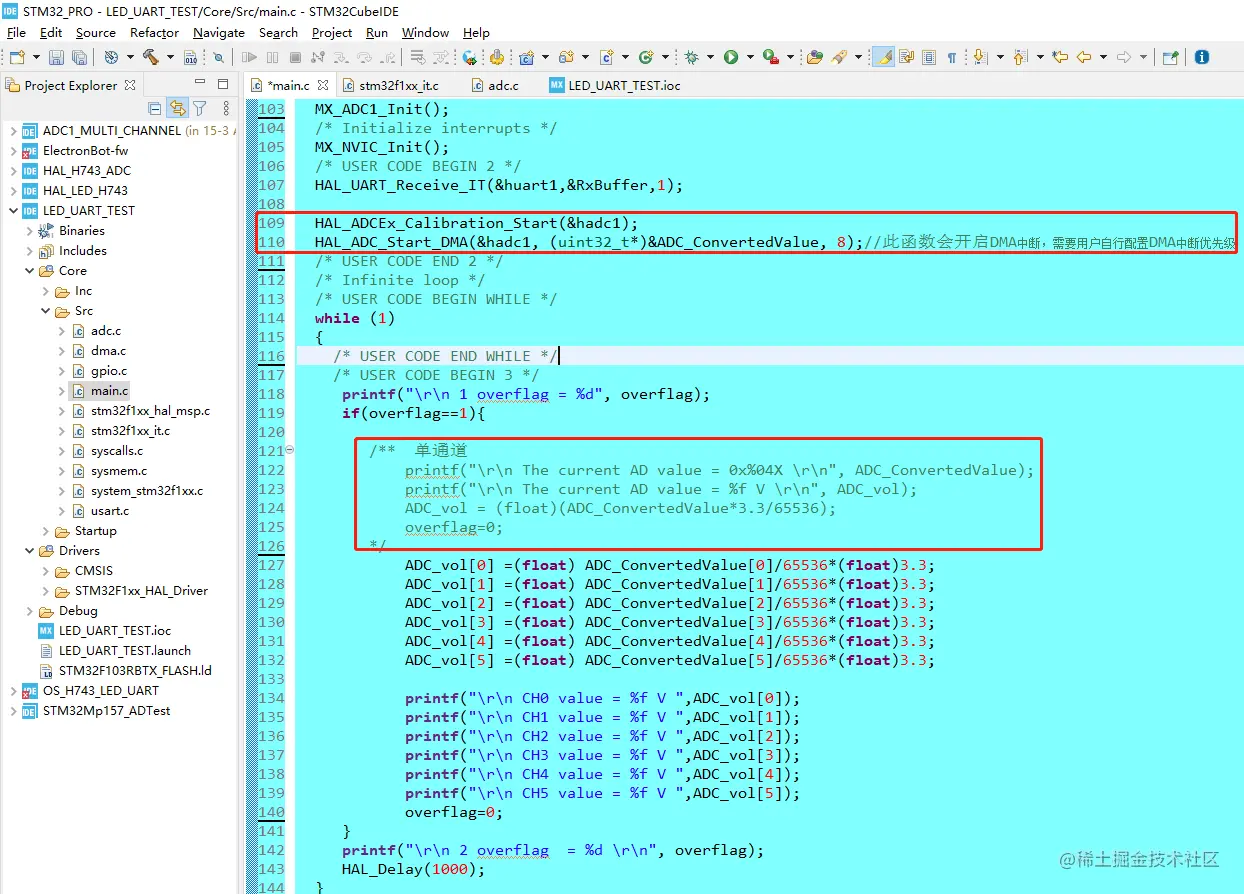Click the Back navigation yellow arrow
Viewport: 1244px width, 894px height.
(x=1084, y=57)
